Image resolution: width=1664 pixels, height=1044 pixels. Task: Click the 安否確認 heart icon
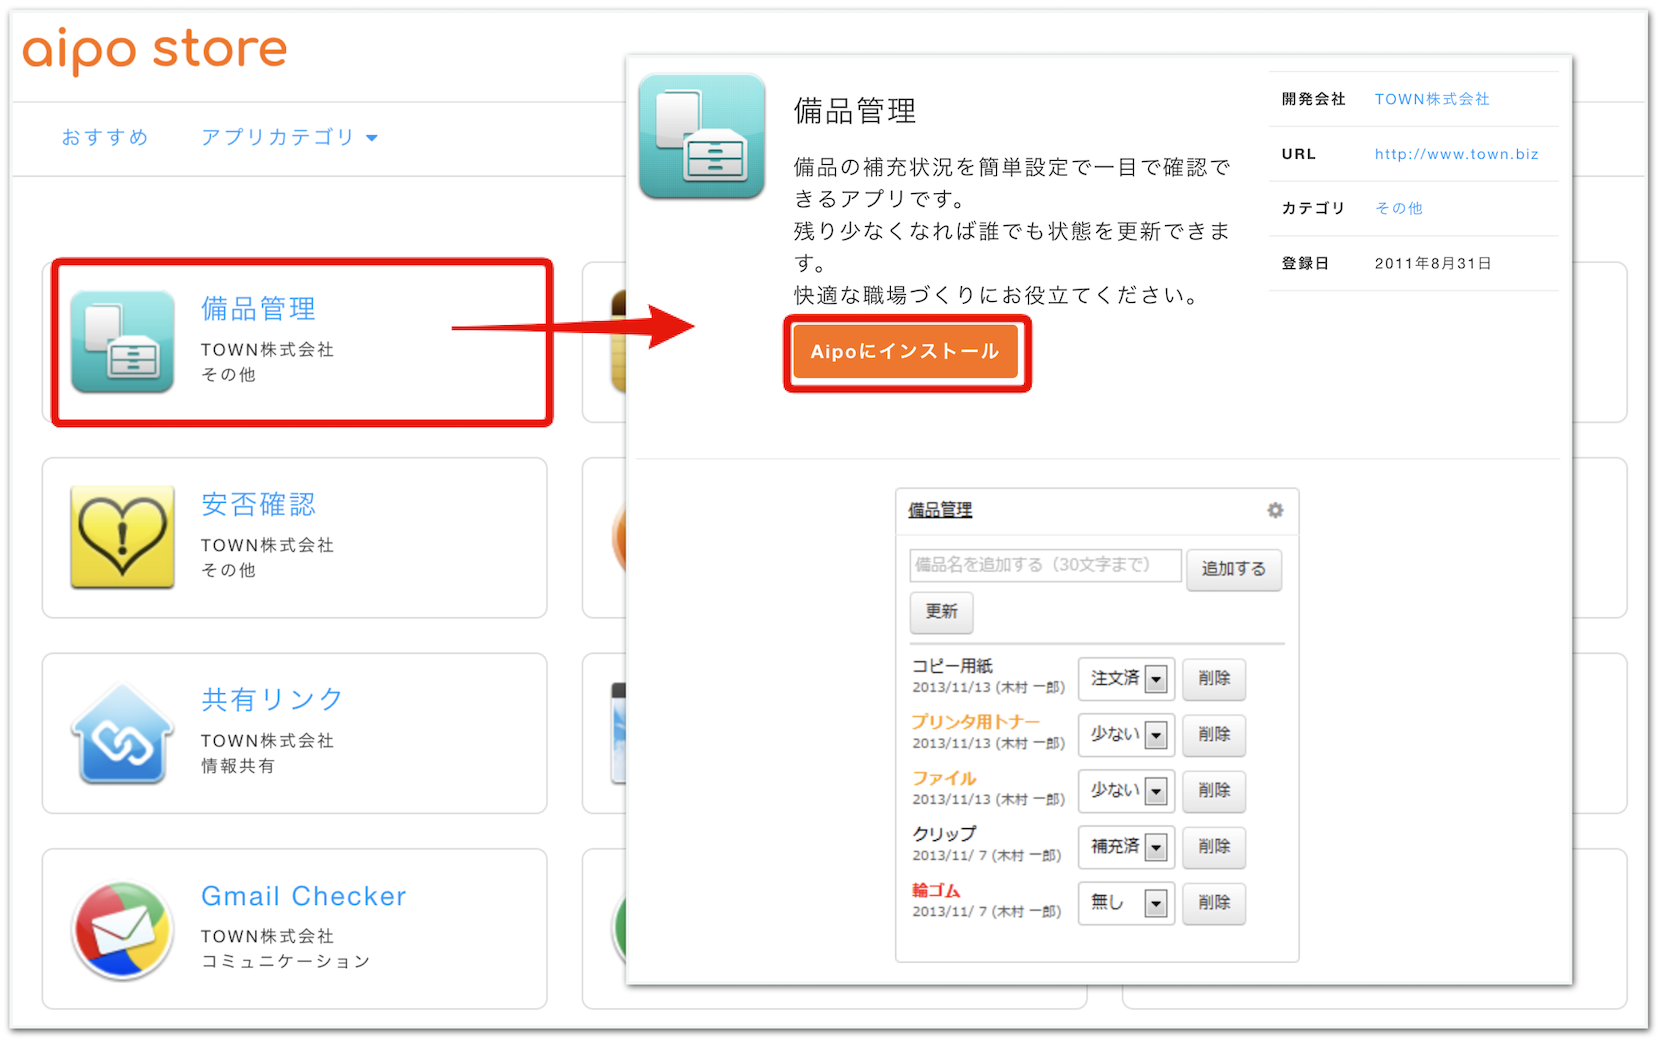pos(122,537)
